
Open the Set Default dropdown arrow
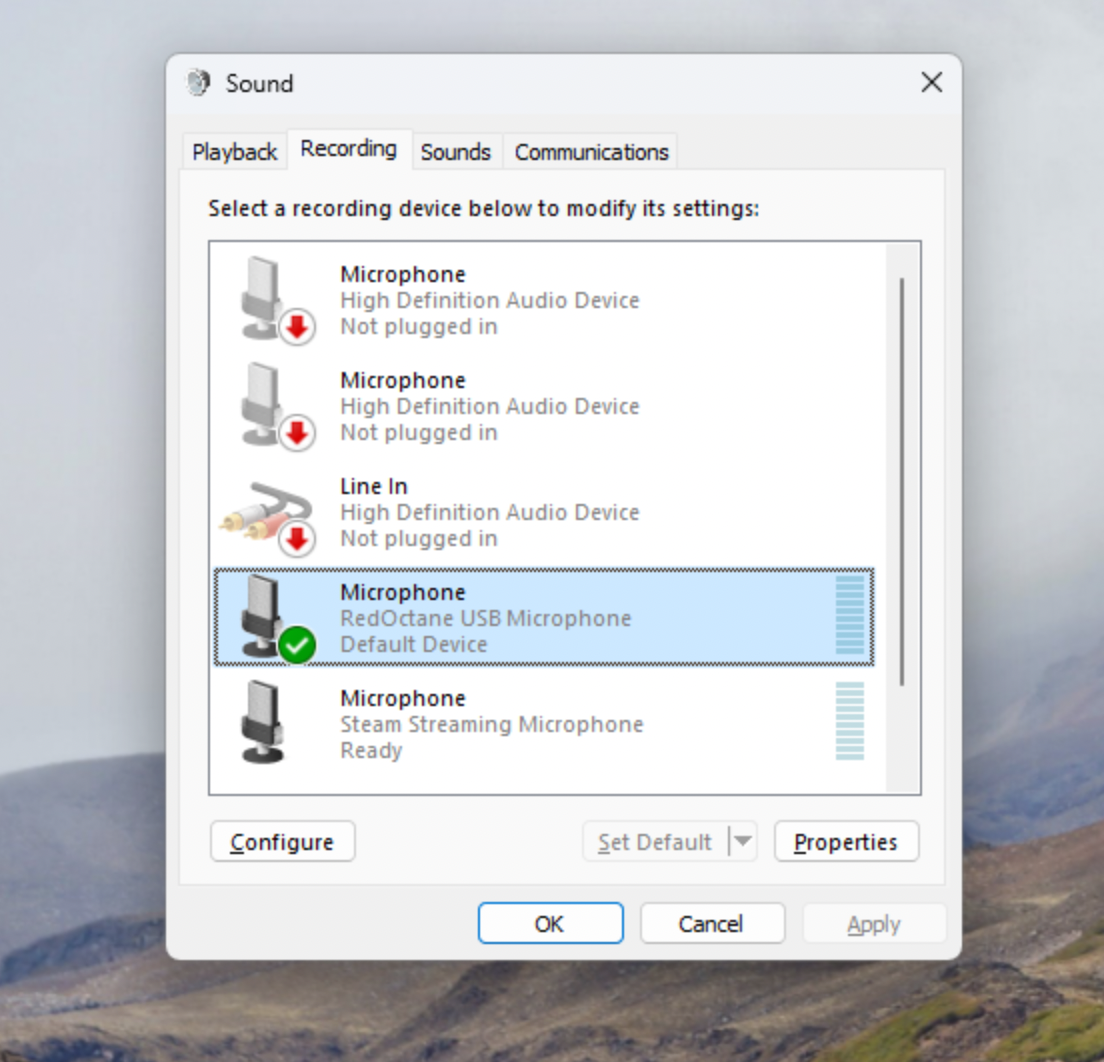click(742, 842)
